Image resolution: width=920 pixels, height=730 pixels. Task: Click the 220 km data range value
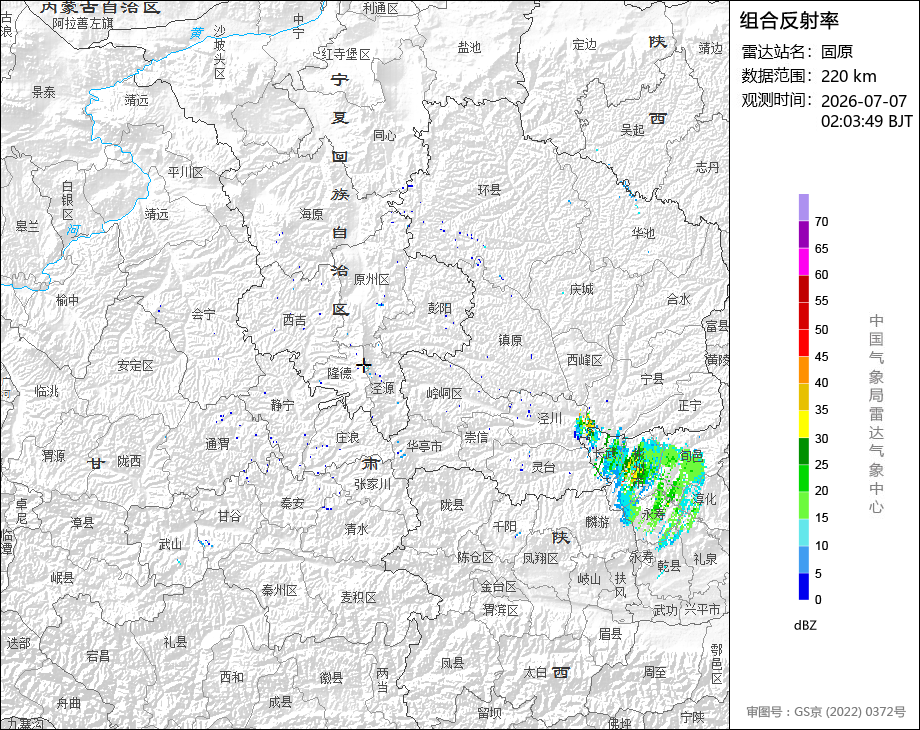pyautogui.click(x=848, y=76)
